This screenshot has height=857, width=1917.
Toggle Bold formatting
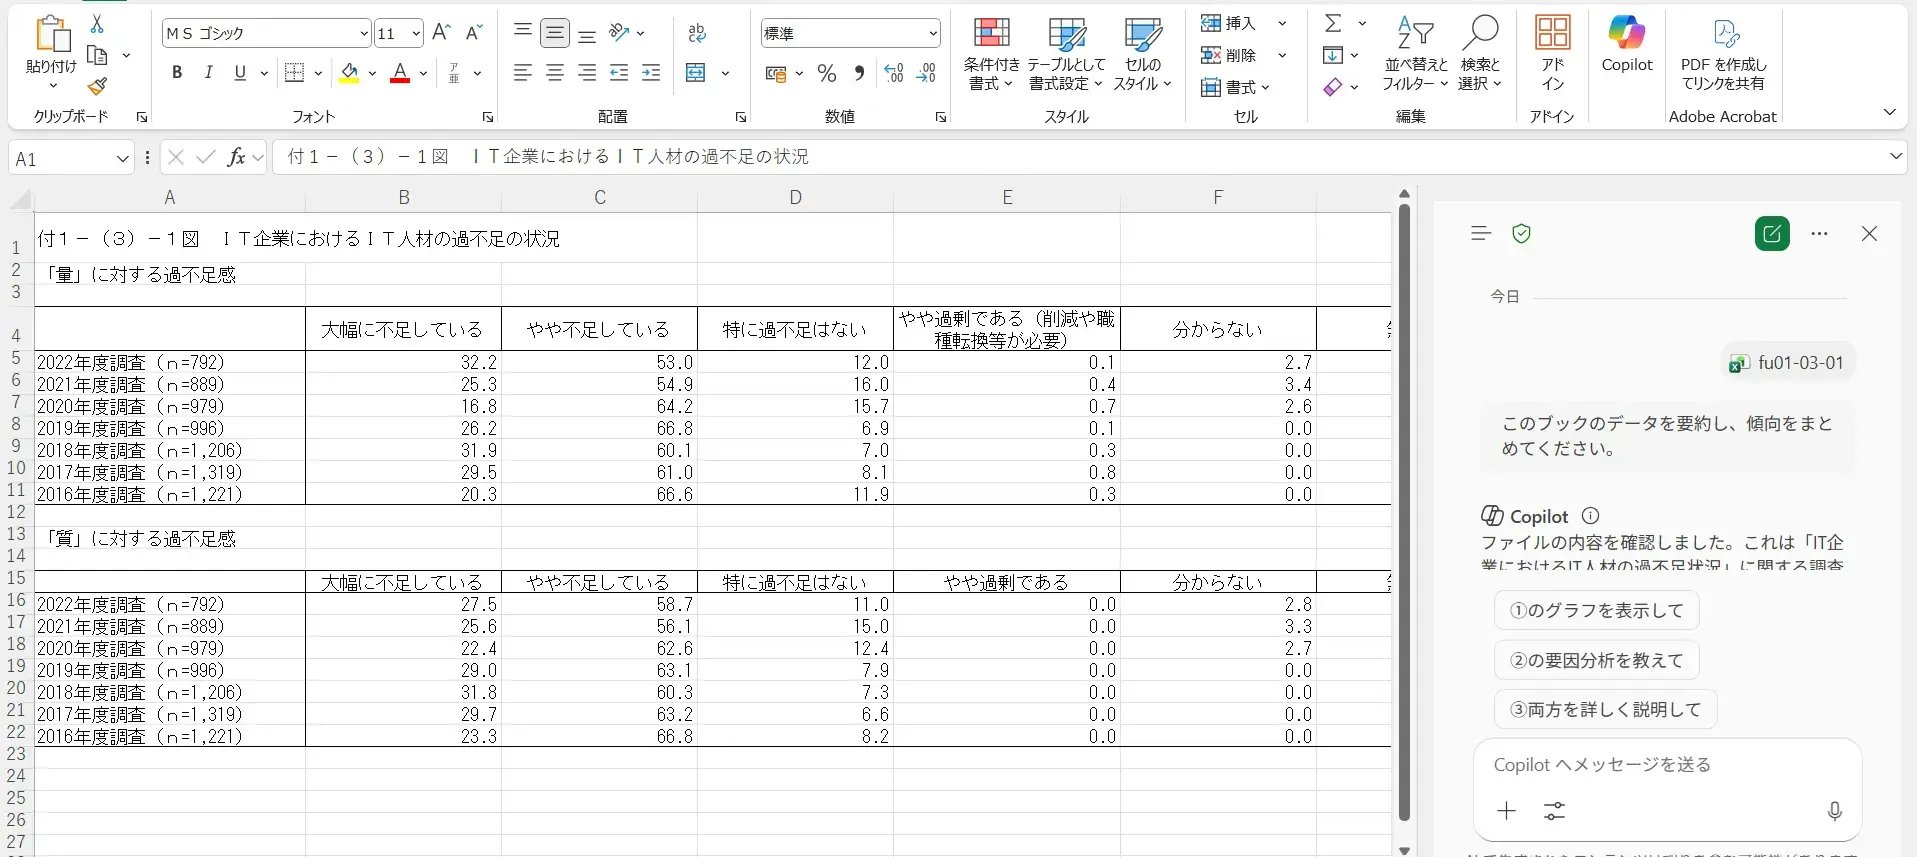click(177, 72)
